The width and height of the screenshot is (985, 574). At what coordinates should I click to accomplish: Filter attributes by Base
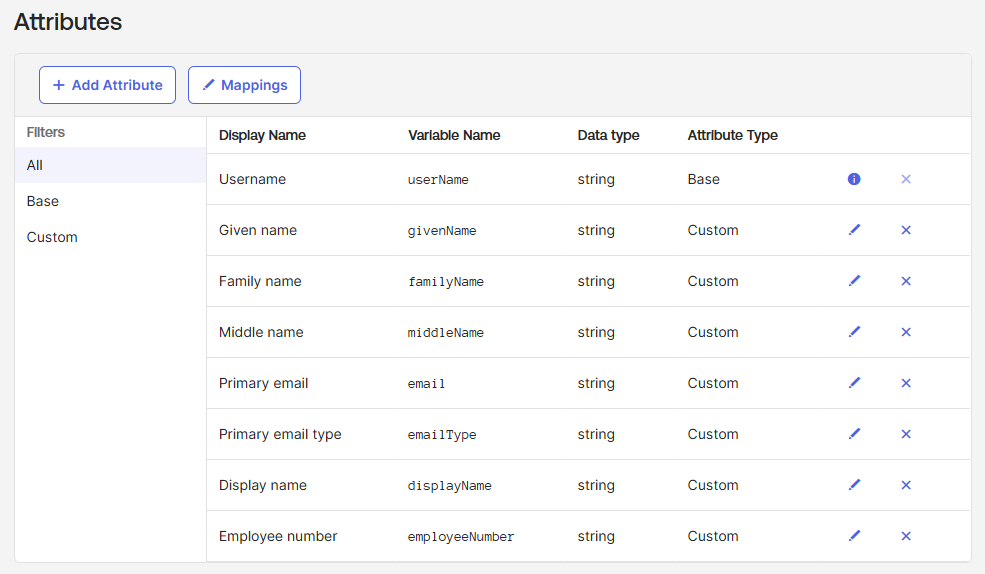pos(111,201)
